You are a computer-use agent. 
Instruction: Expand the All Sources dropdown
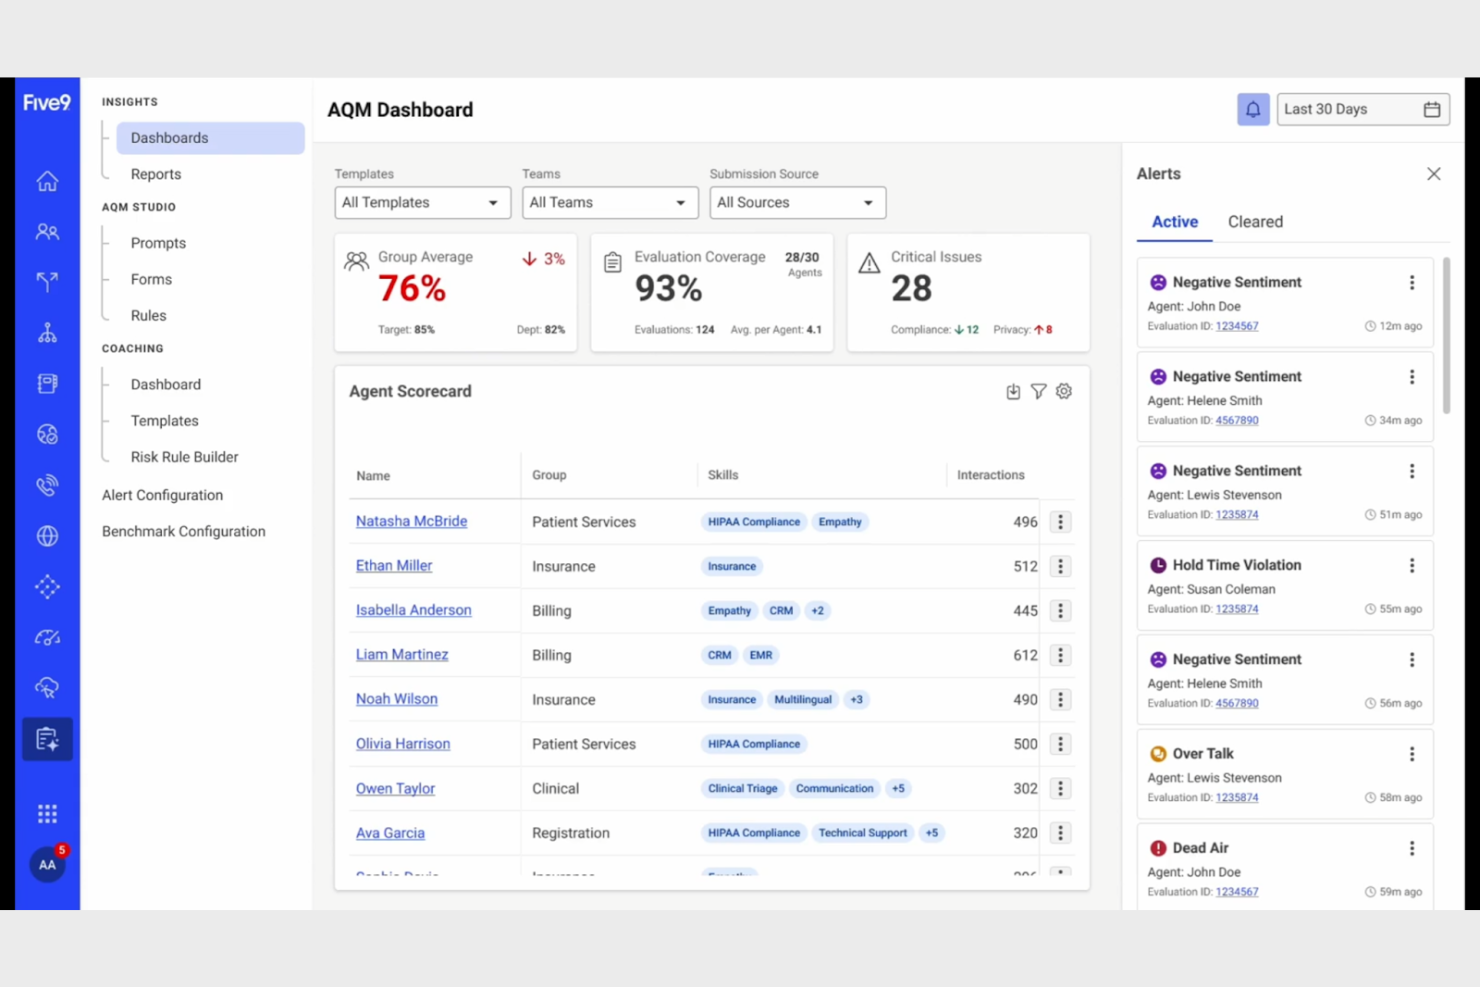pos(797,202)
